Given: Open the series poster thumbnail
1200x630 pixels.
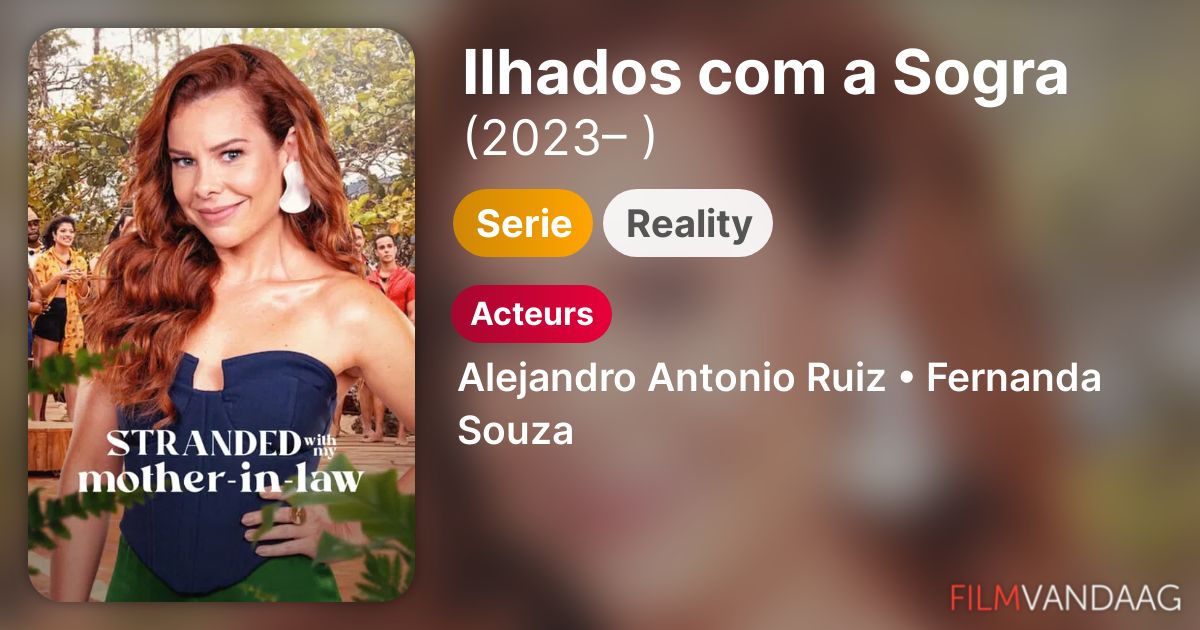Looking at the screenshot, I should (x=221, y=315).
